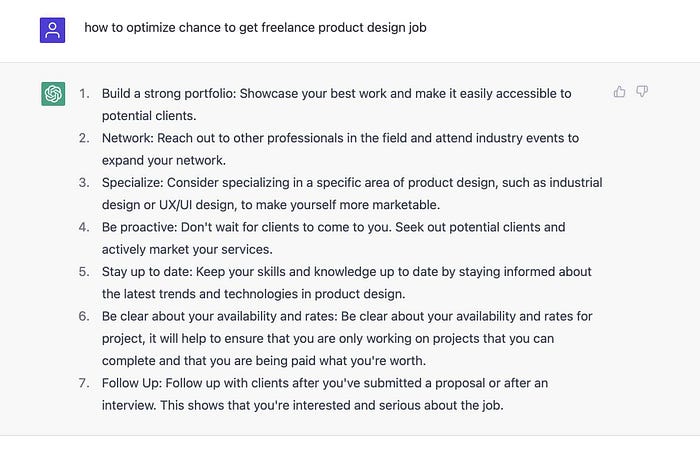Click list number 7 marker

(84, 383)
